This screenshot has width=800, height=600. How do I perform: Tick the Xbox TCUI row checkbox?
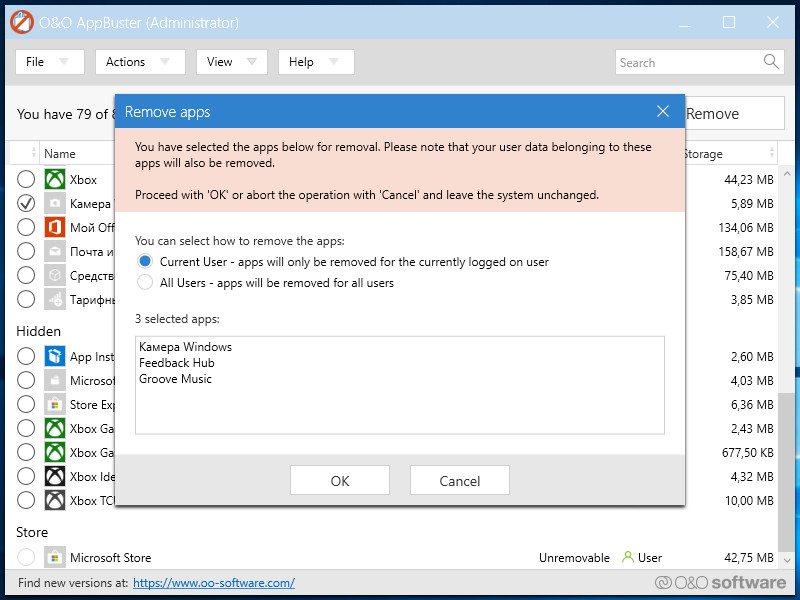point(26,500)
